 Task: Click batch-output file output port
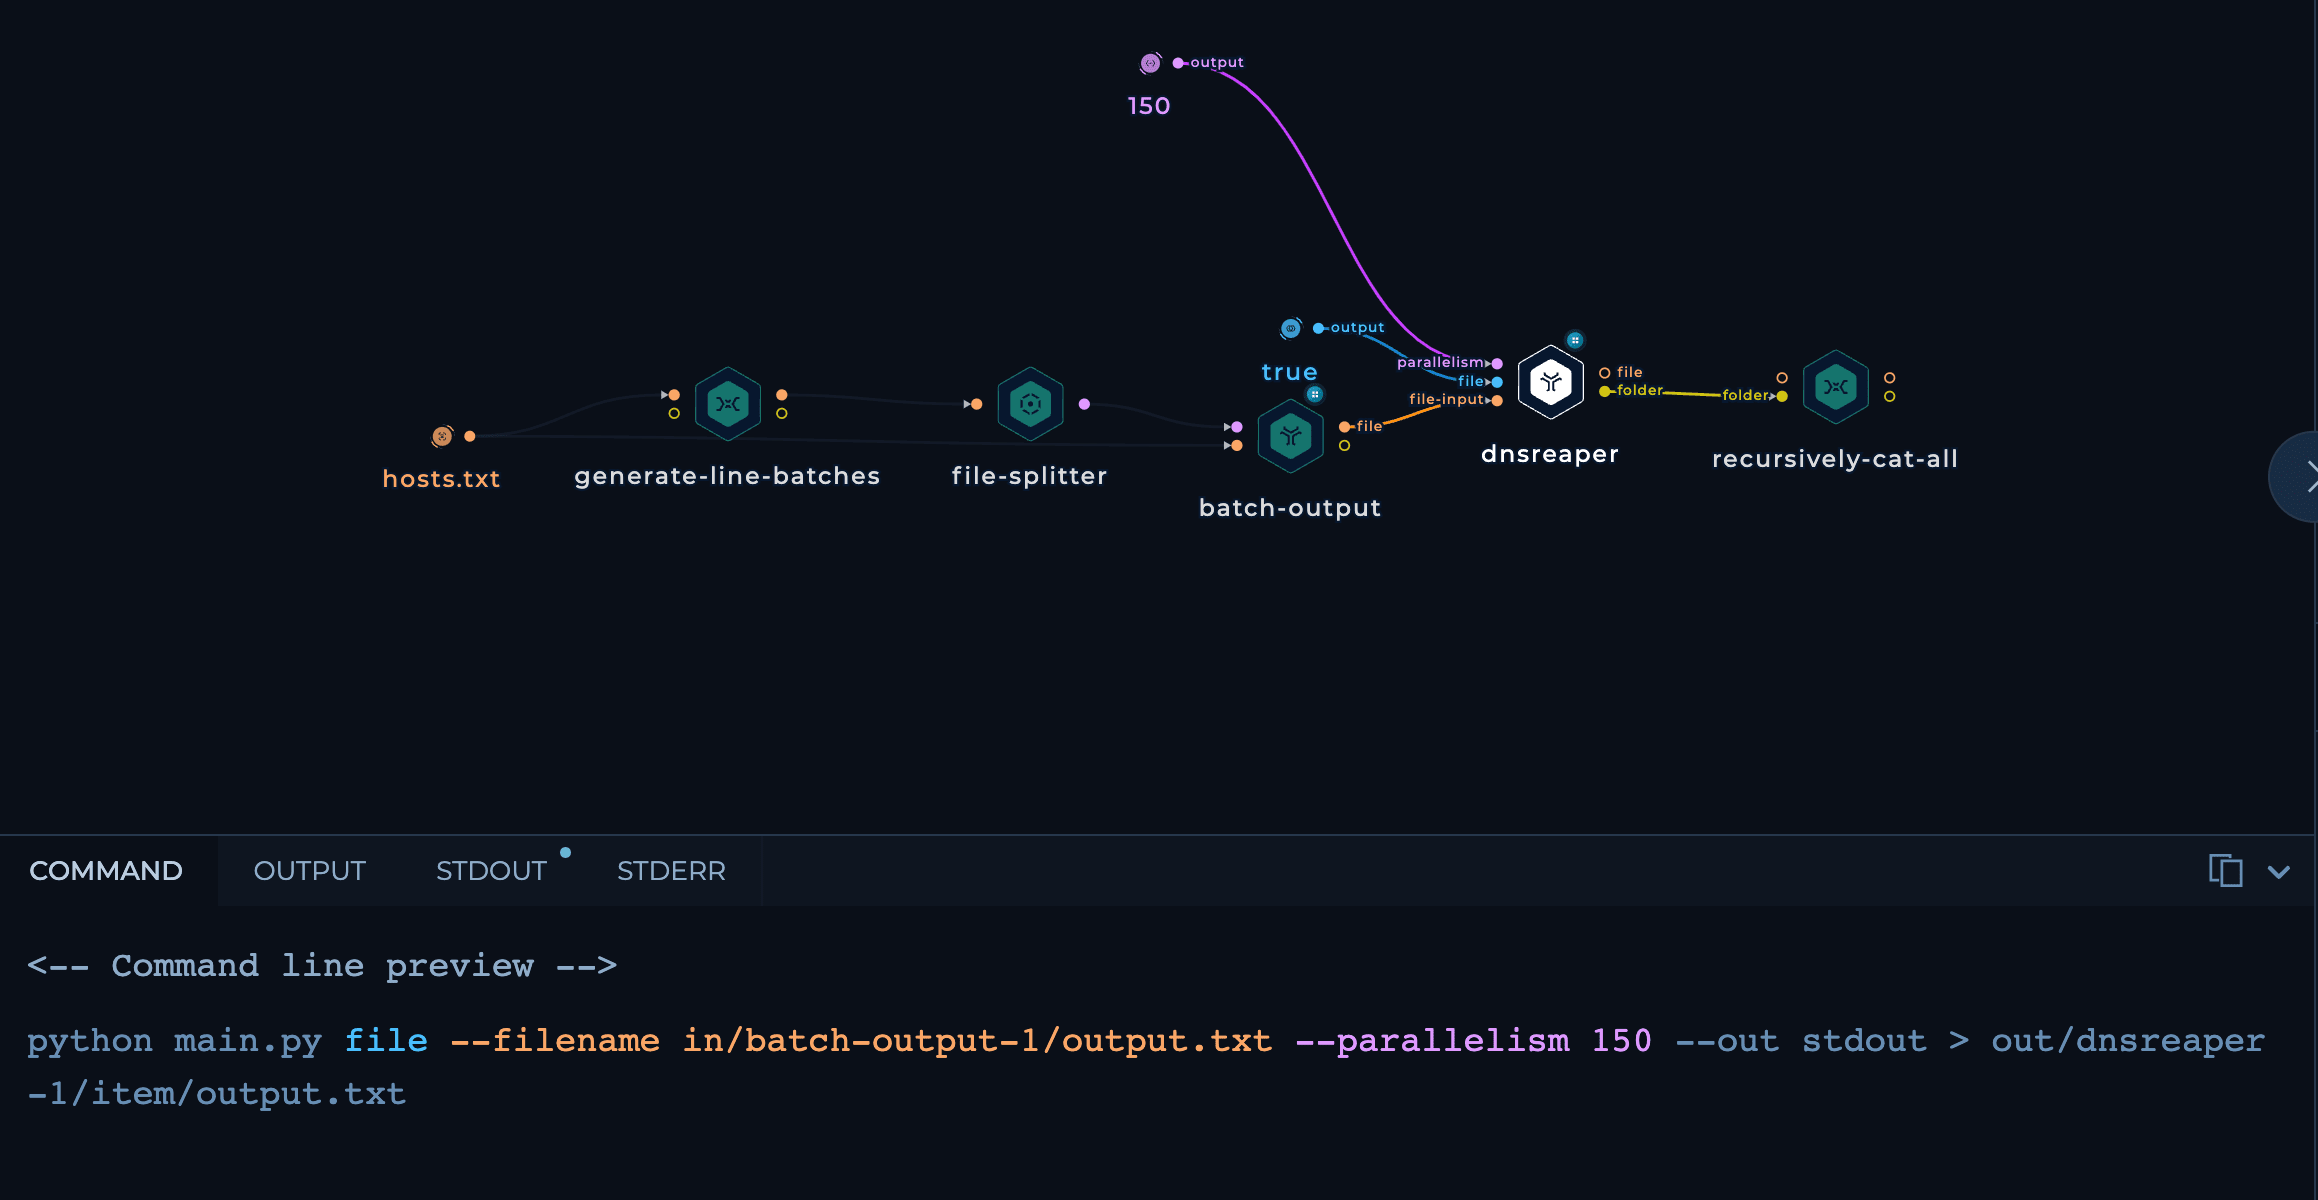click(x=1345, y=427)
